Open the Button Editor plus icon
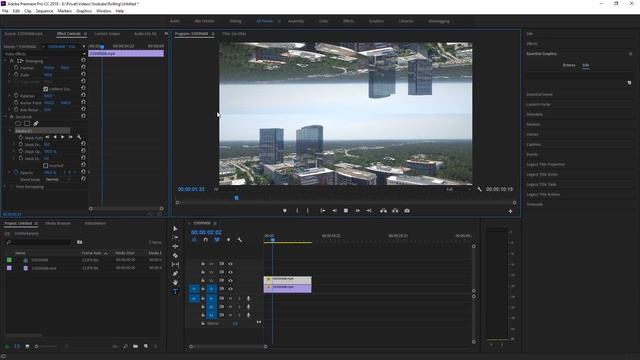Image resolution: width=640 pixels, height=360 pixels. [x=510, y=211]
